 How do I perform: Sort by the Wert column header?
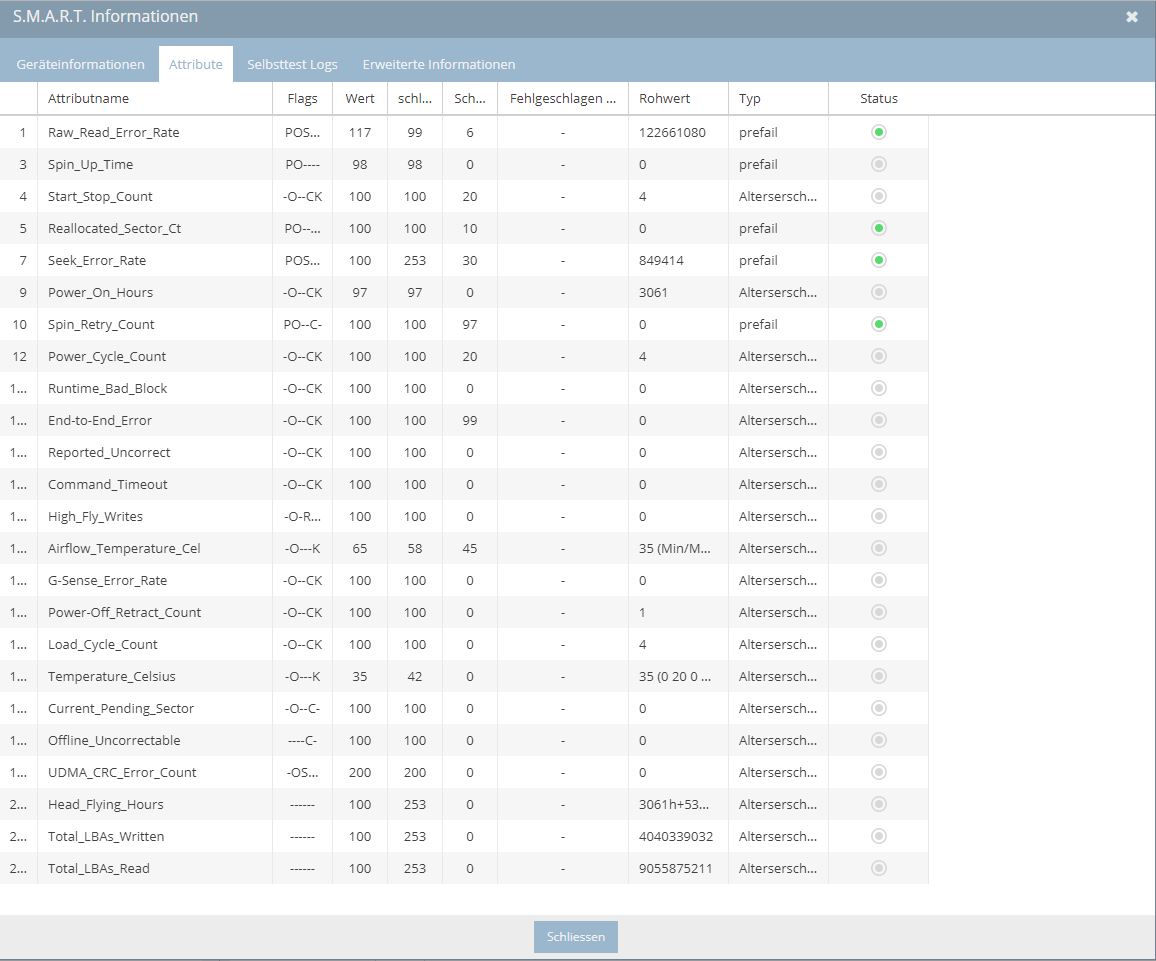360,99
